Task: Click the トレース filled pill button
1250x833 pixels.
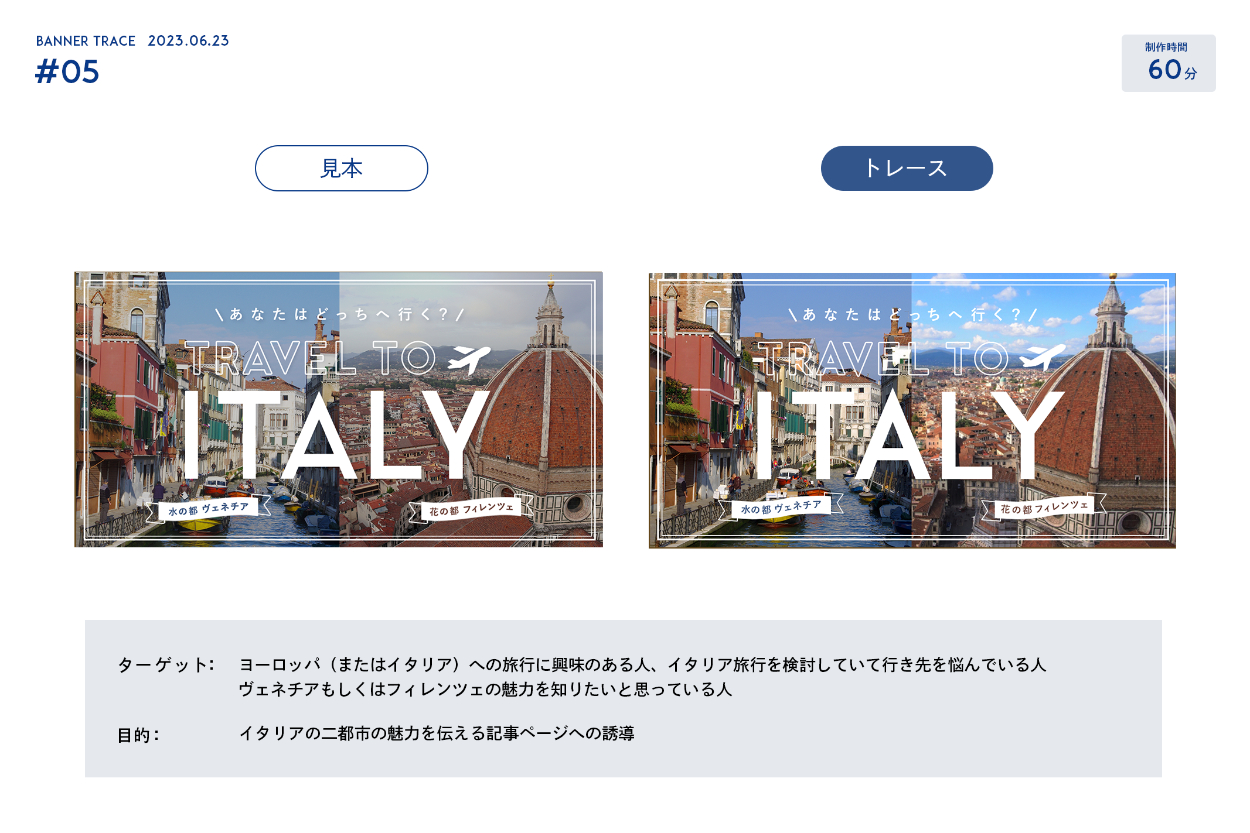Action: tap(906, 168)
